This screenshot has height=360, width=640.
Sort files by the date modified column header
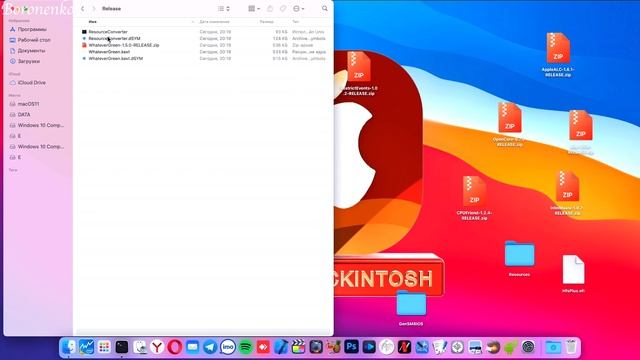click(x=214, y=22)
